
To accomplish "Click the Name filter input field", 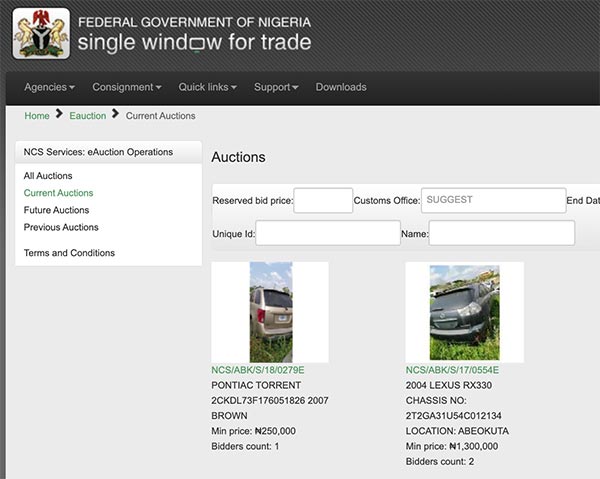I will click(502, 233).
